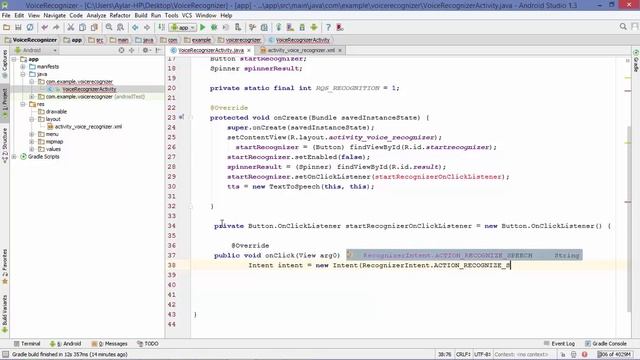Viewport: 640px width, 360px height.
Task: Open the Refactor menu
Action: pos(120,16)
